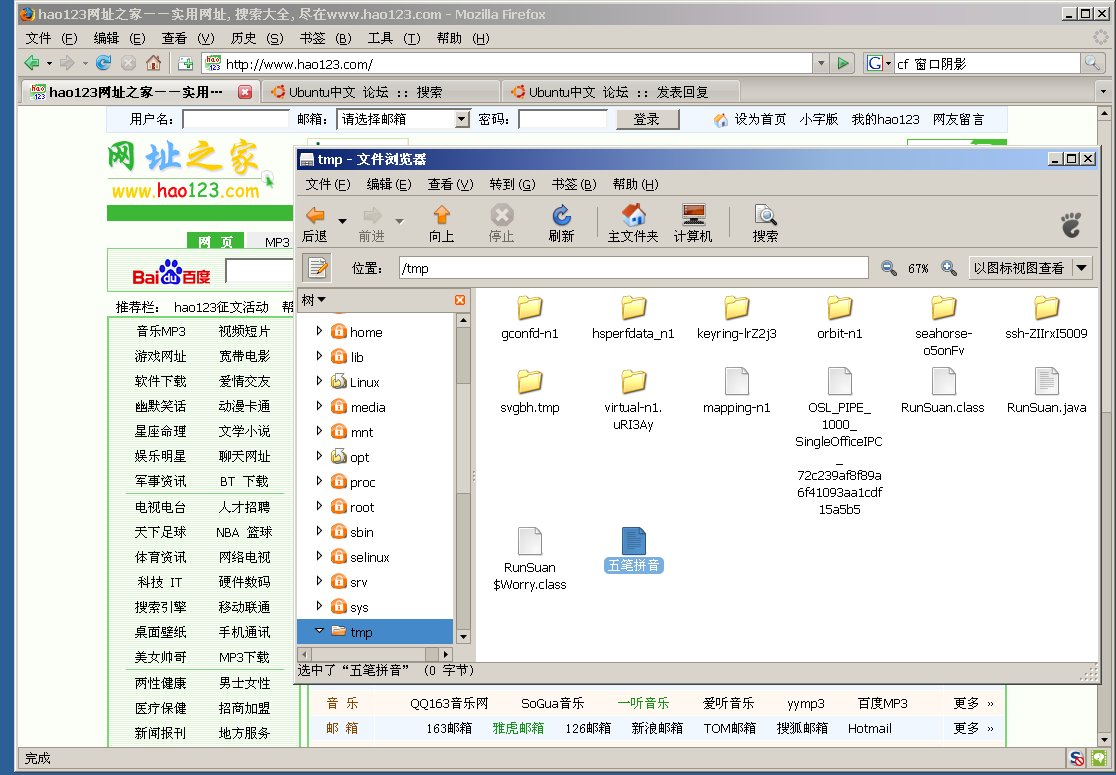The width and height of the screenshot is (1116, 775).
Task: Open 书签 menu in file browser
Action: coord(574,184)
